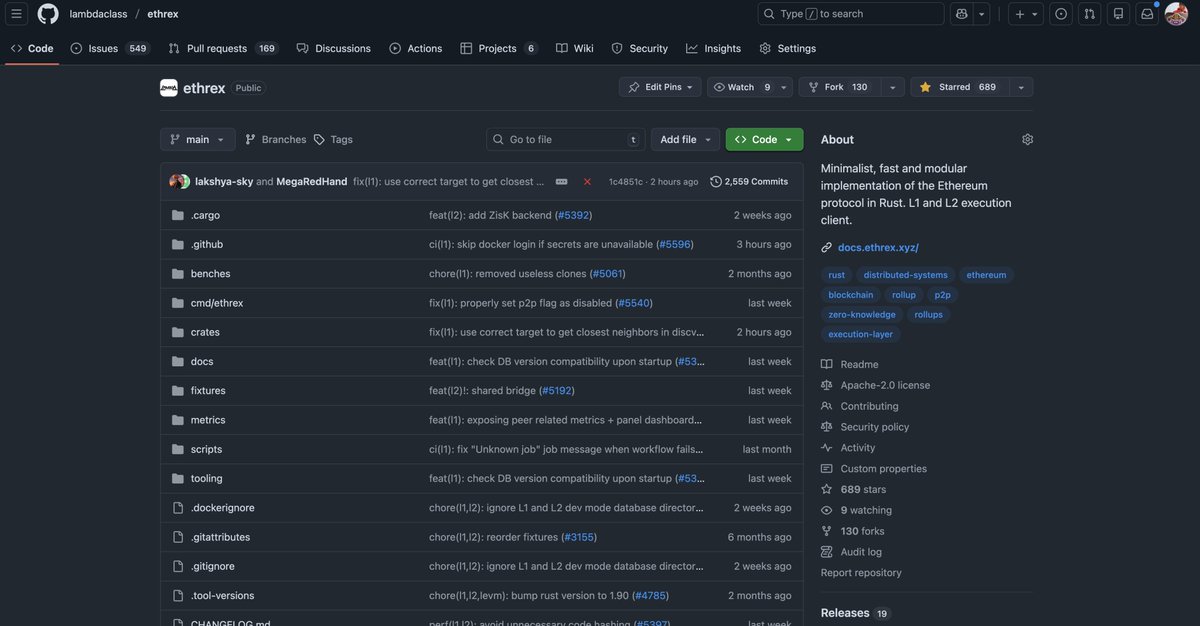Switch to the Issues tab

click(x=110, y=48)
